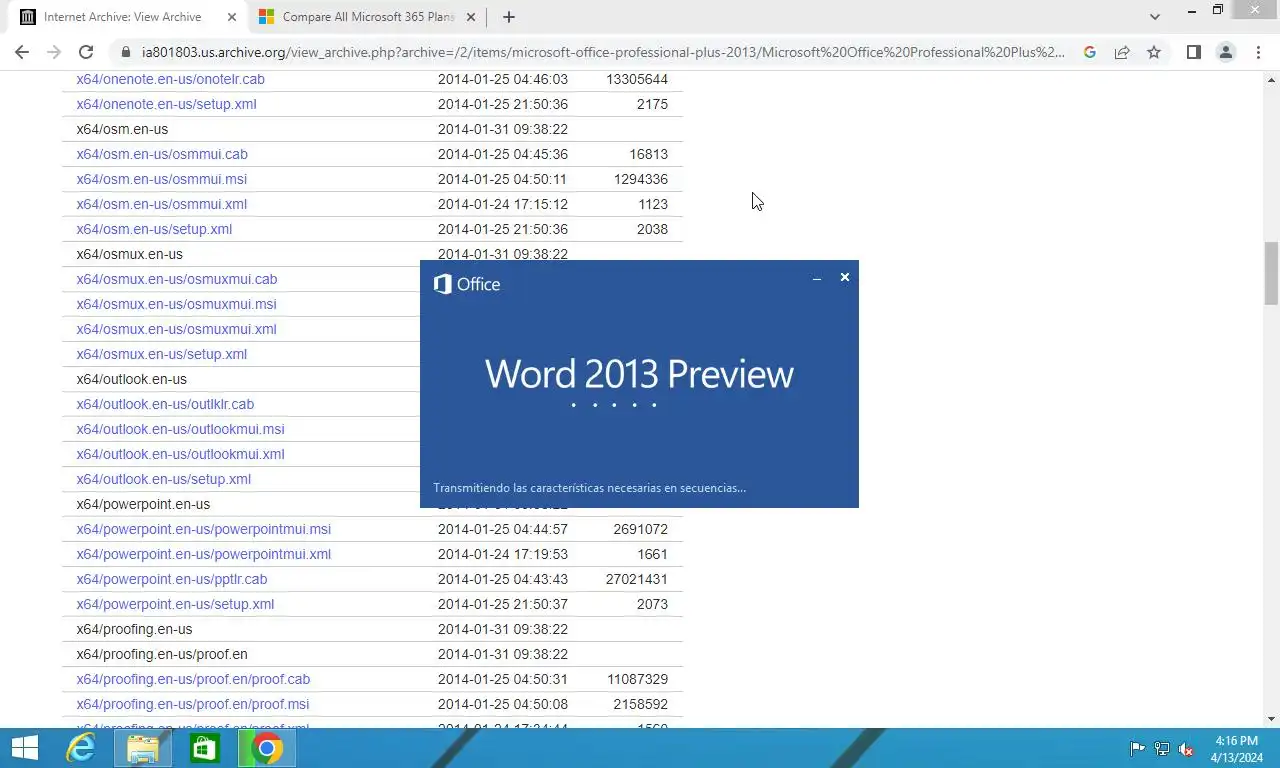Open x64/osmux.en-us/osmuxmui.cab link
This screenshot has width=1280, height=768.
pyautogui.click(x=177, y=279)
